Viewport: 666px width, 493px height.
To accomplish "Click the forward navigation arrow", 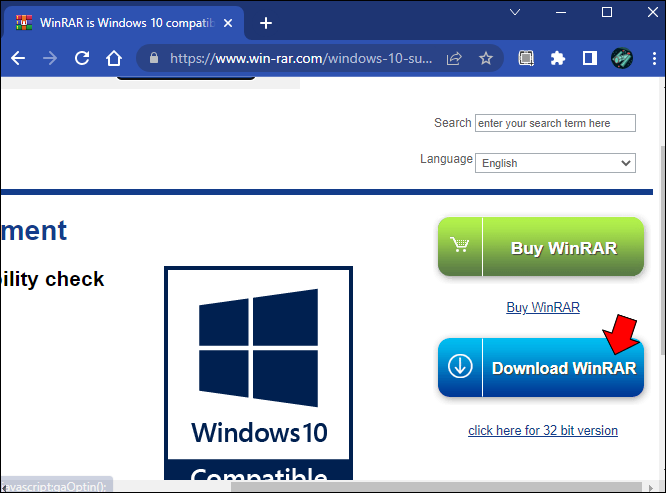I will pyautogui.click(x=50, y=58).
